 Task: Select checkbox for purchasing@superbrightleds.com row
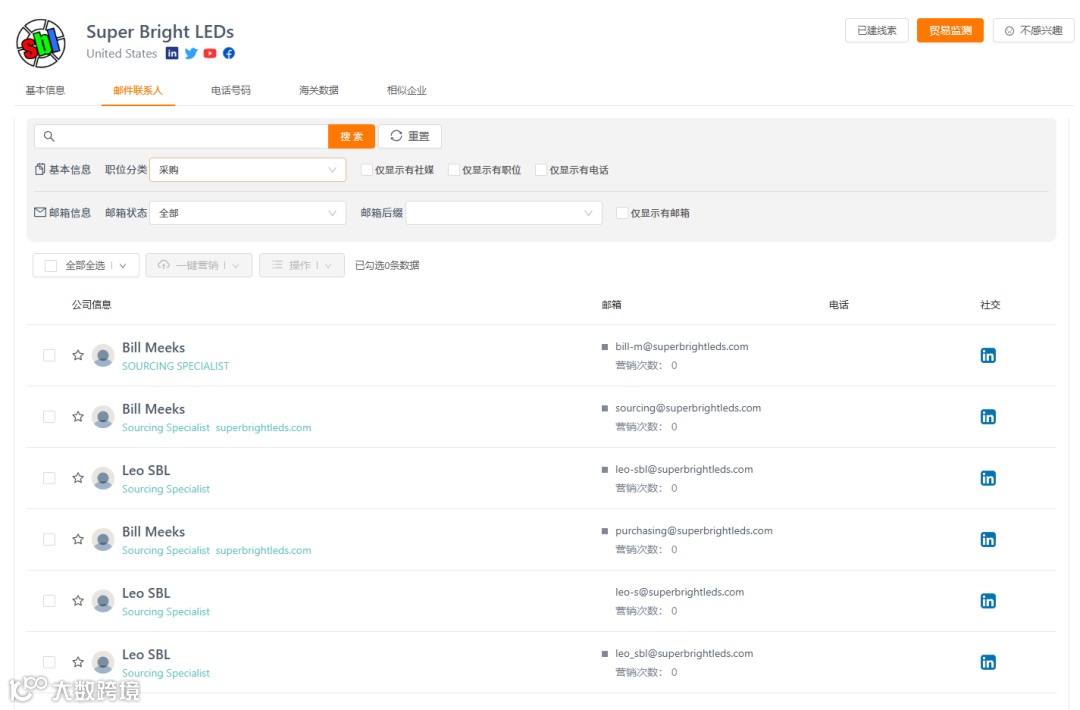tap(49, 539)
